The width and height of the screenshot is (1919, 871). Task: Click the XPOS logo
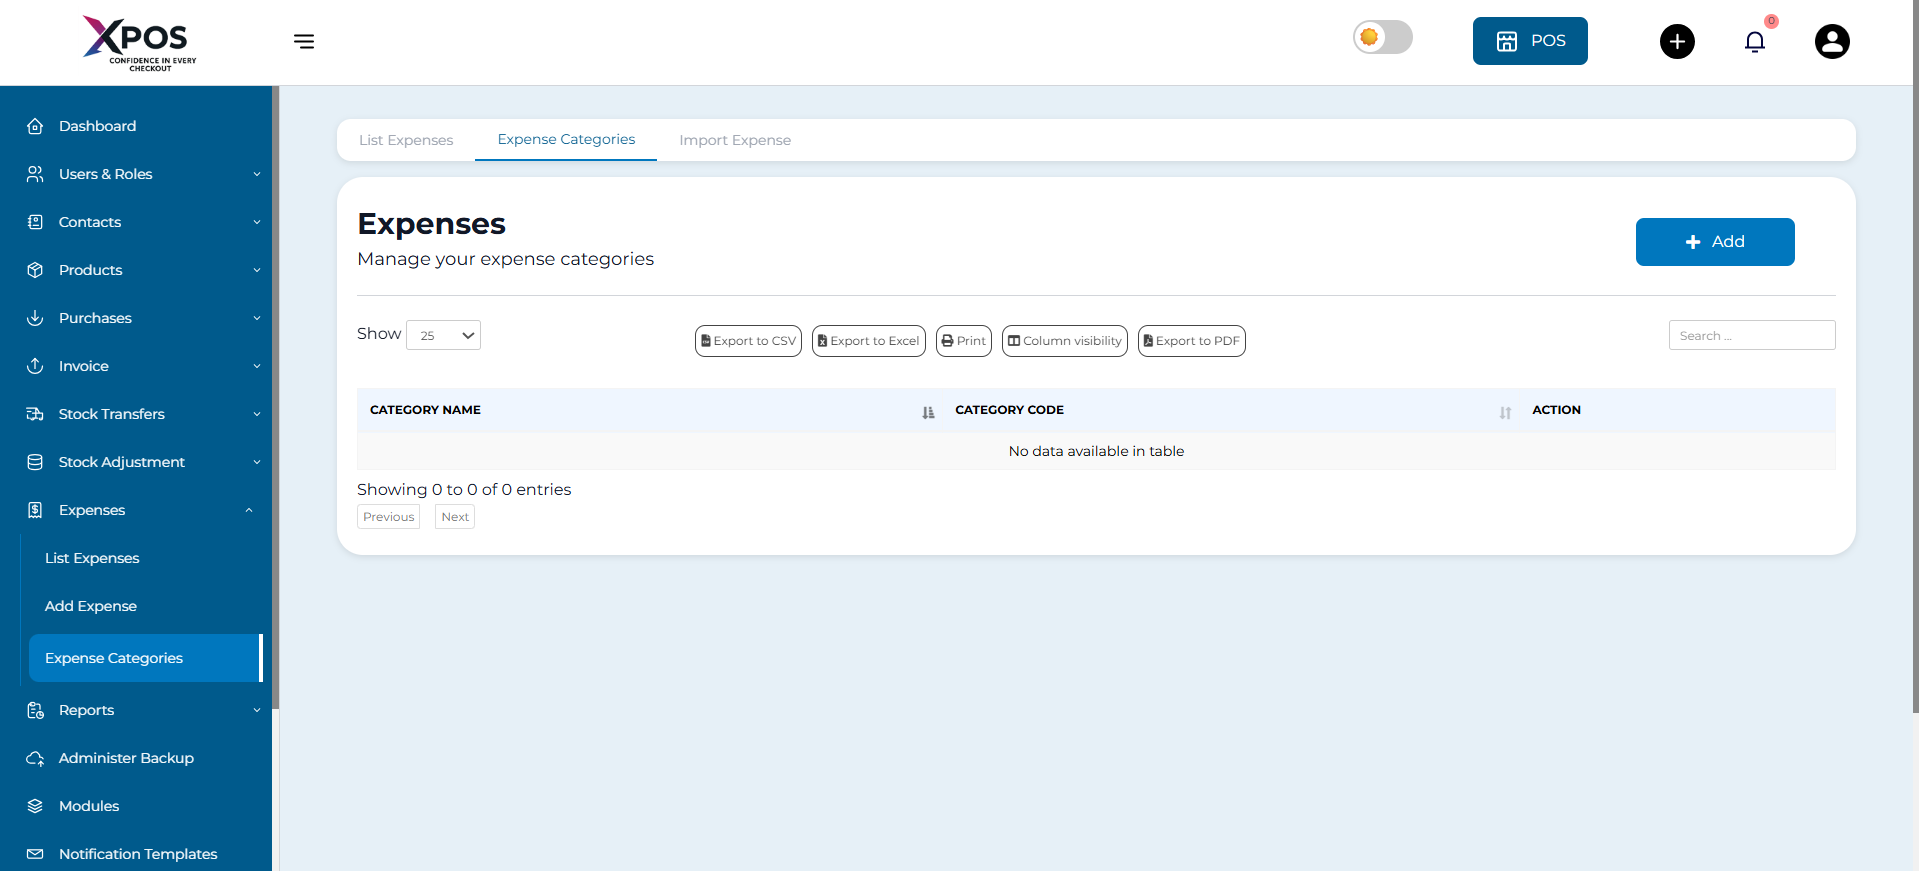139,42
